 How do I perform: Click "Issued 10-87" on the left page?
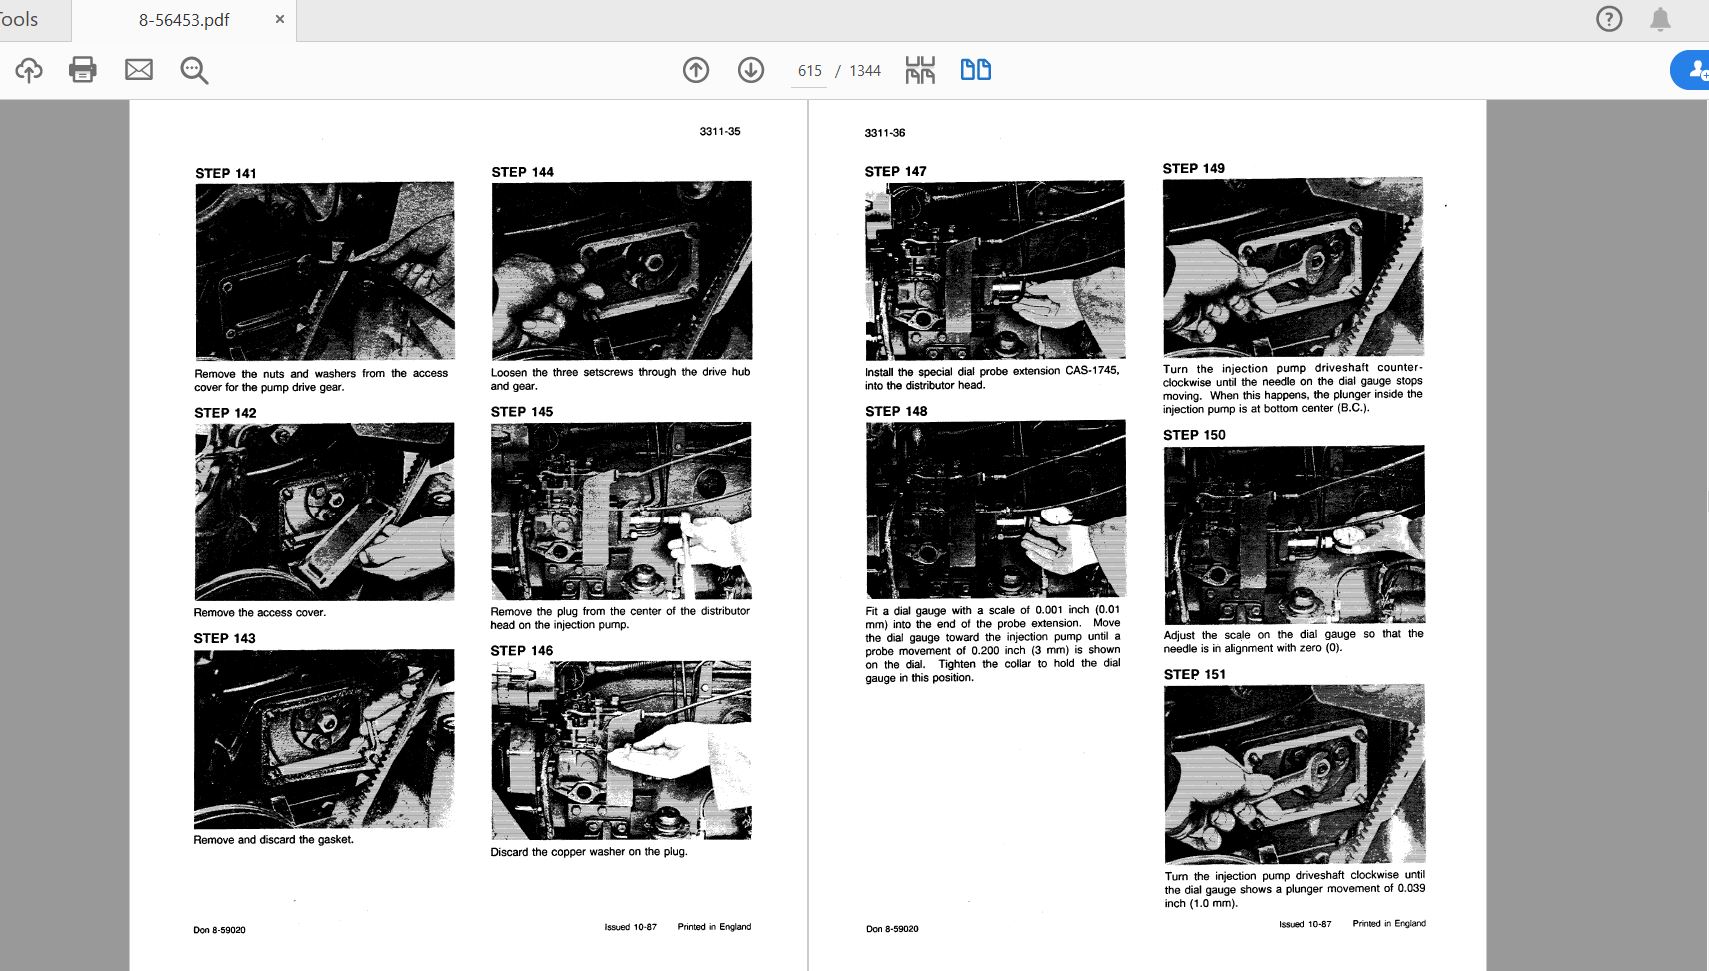point(631,927)
